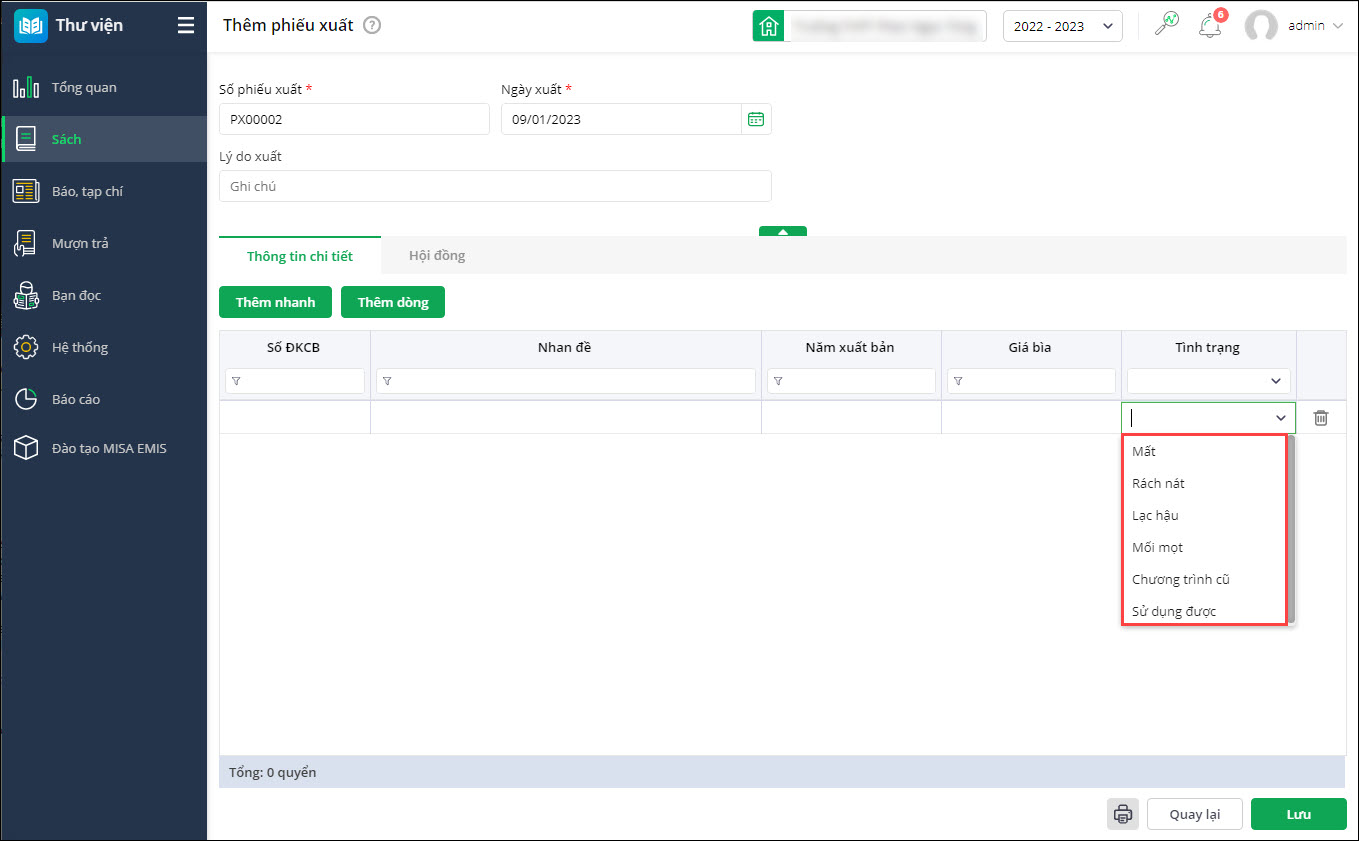Save the form with Lưu button
This screenshot has height=841, width=1359.
pyautogui.click(x=1298, y=814)
